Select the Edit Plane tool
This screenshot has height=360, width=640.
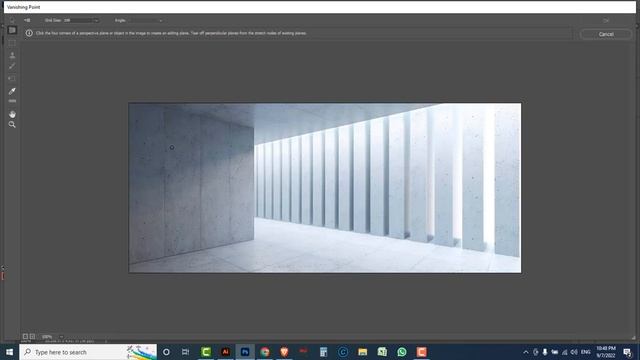point(12,20)
